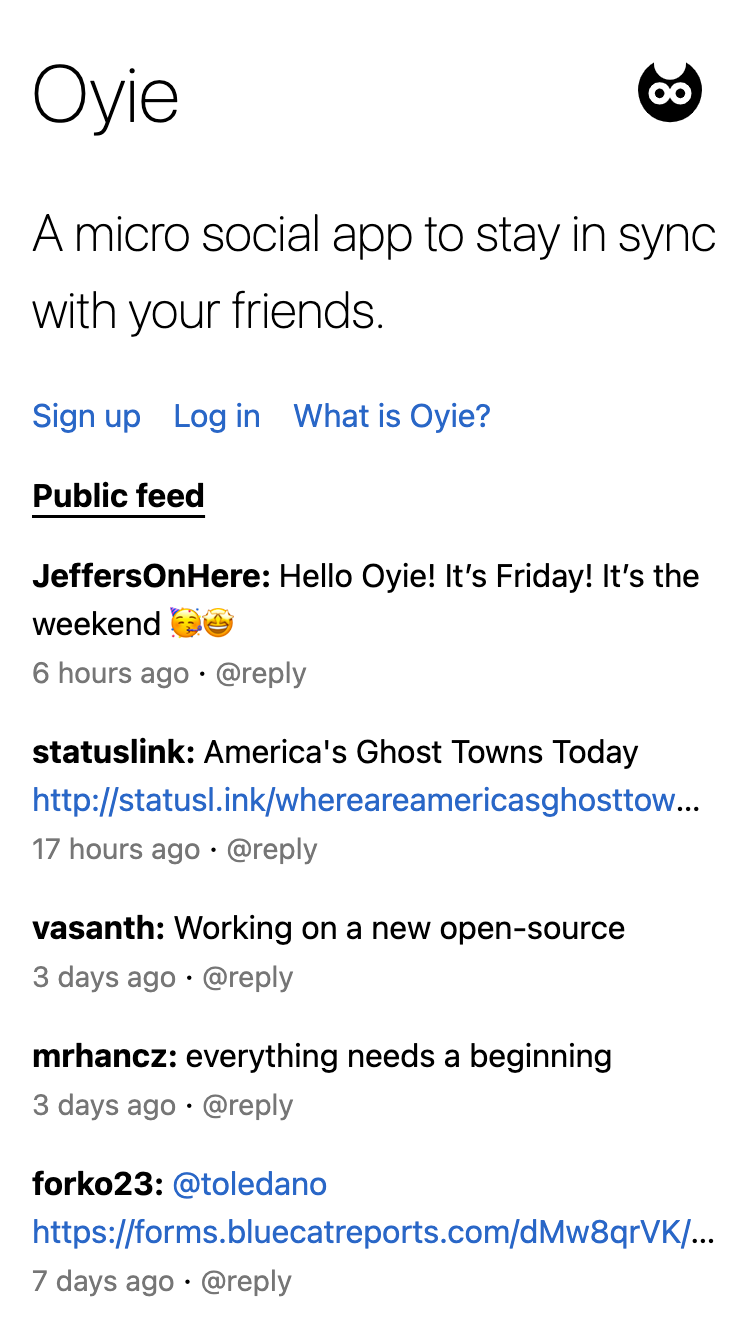Viewport: 750px width, 1334px height.
Task: Open the What is Oyie? link
Action: [x=392, y=416]
